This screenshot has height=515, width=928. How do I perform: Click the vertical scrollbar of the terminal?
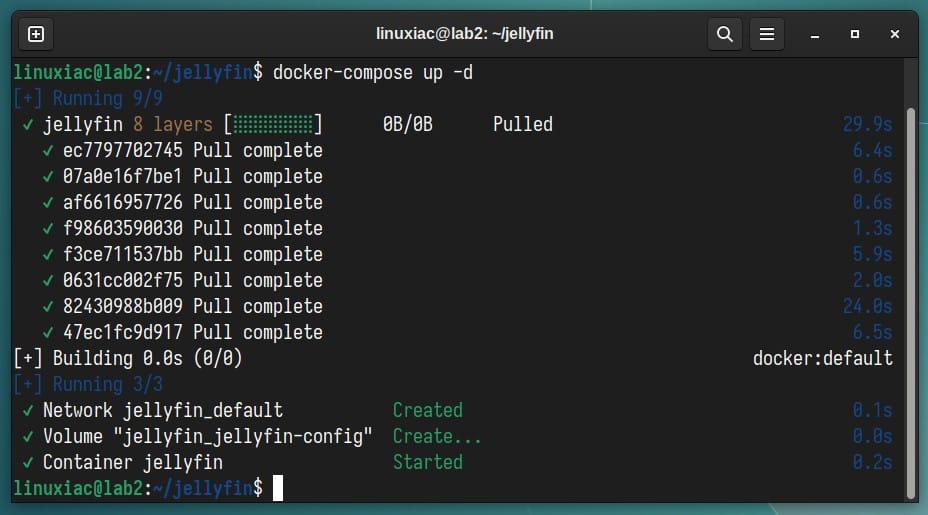pyautogui.click(x=910, y=300)
